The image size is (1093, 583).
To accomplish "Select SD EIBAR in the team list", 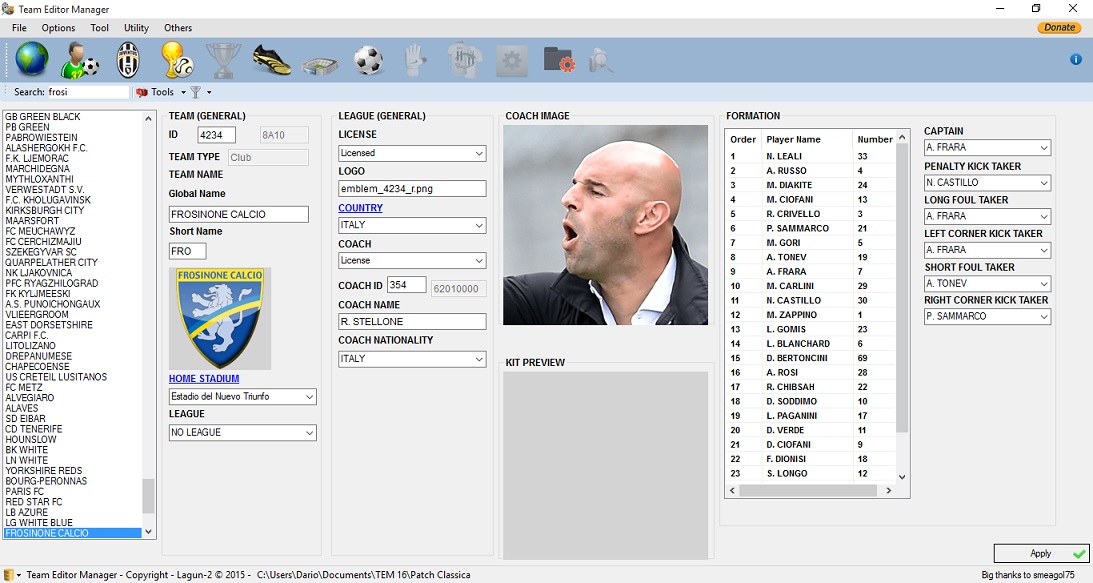I will [x=72, y=419].
